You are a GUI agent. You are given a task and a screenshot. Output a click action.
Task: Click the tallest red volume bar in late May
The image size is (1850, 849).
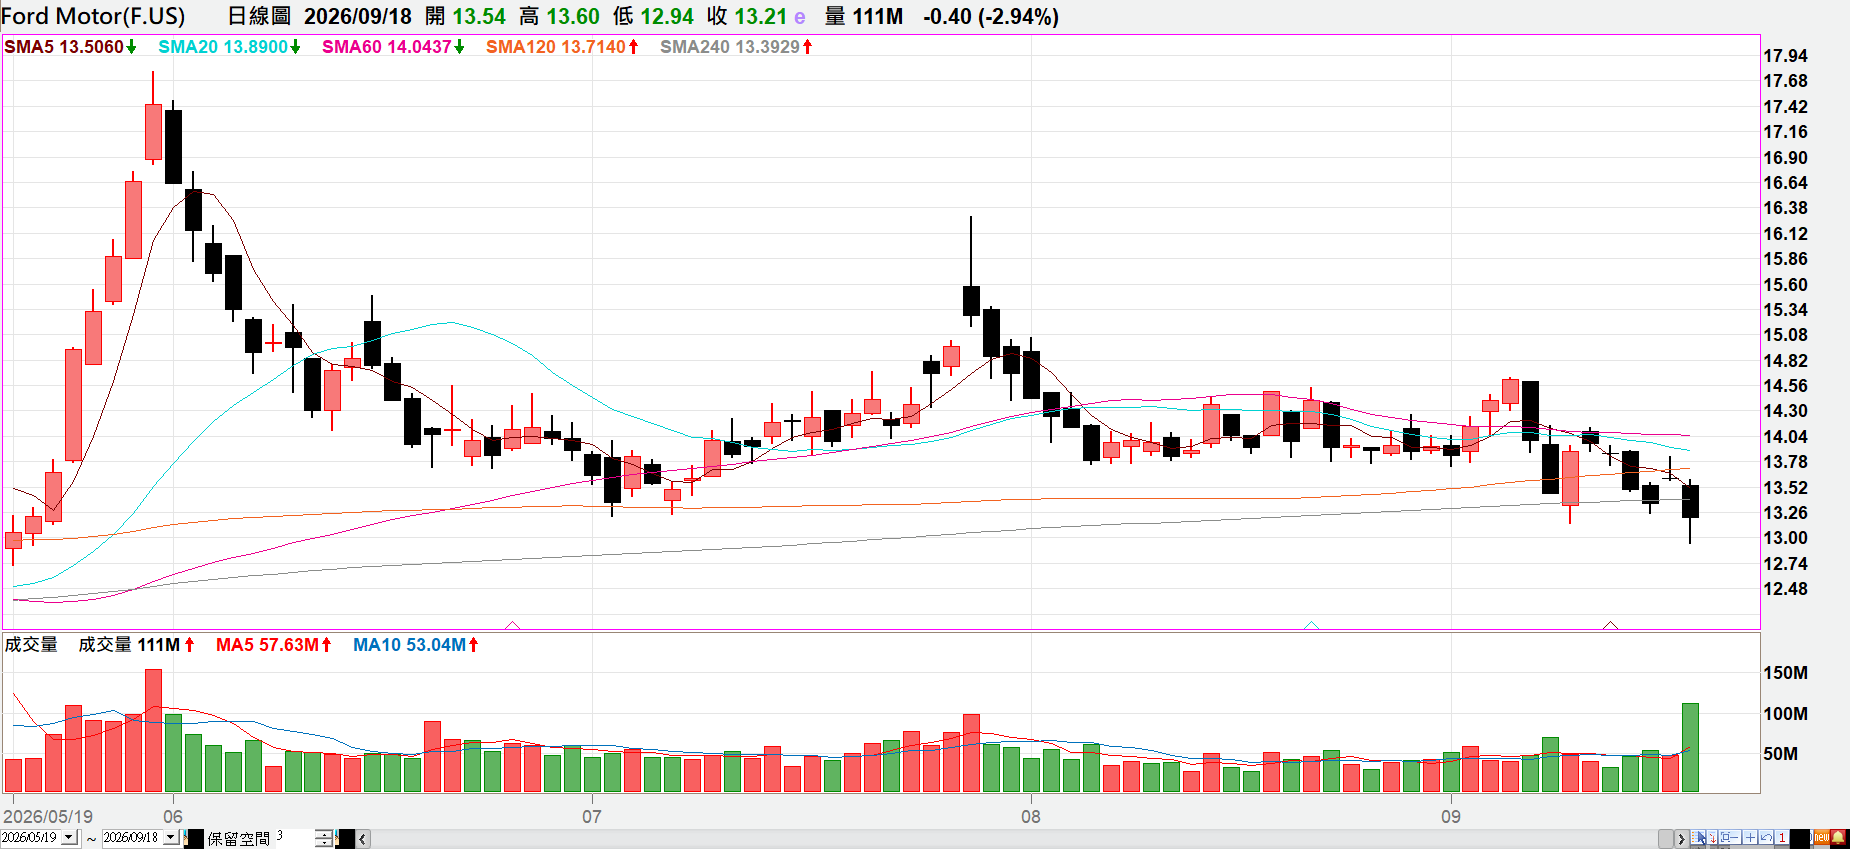pos(153,731)
